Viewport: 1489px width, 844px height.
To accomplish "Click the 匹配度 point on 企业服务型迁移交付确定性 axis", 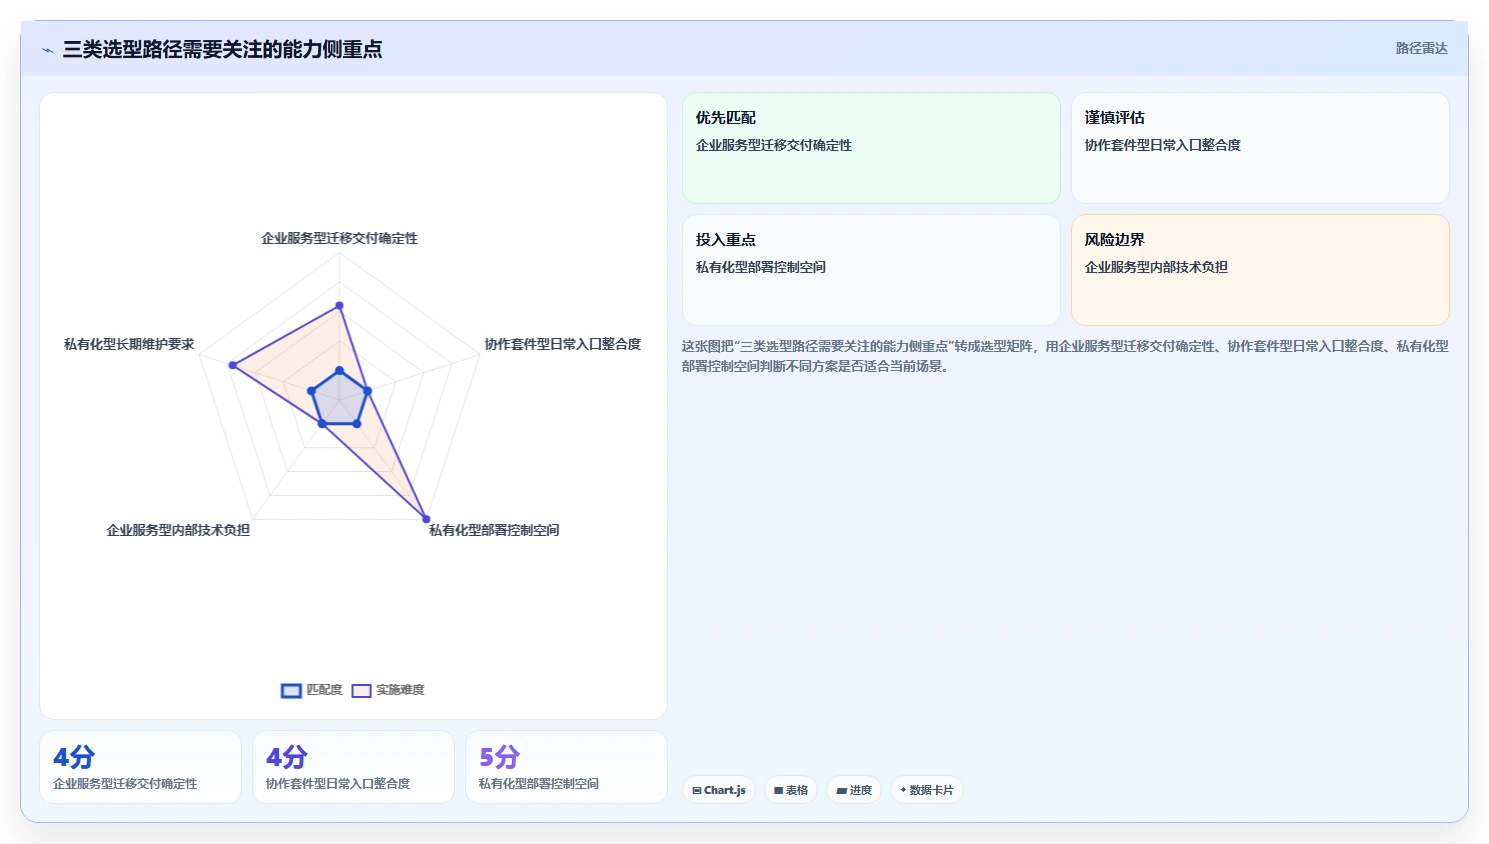I will (x=339, y=371).
